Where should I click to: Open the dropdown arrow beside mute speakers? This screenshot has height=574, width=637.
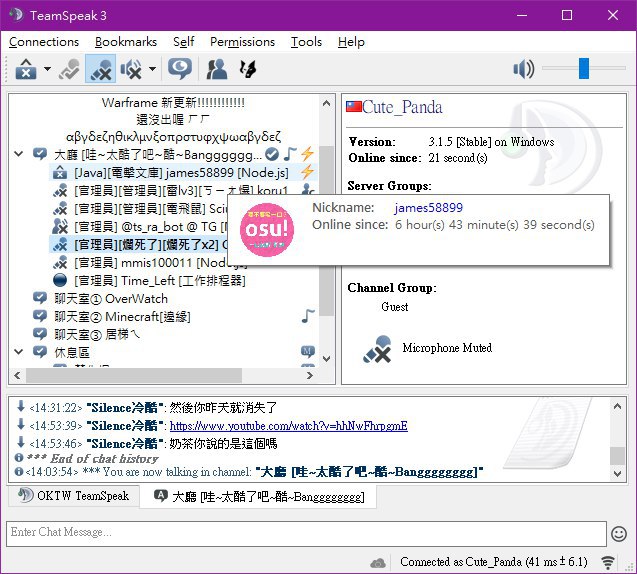[152, 69]
